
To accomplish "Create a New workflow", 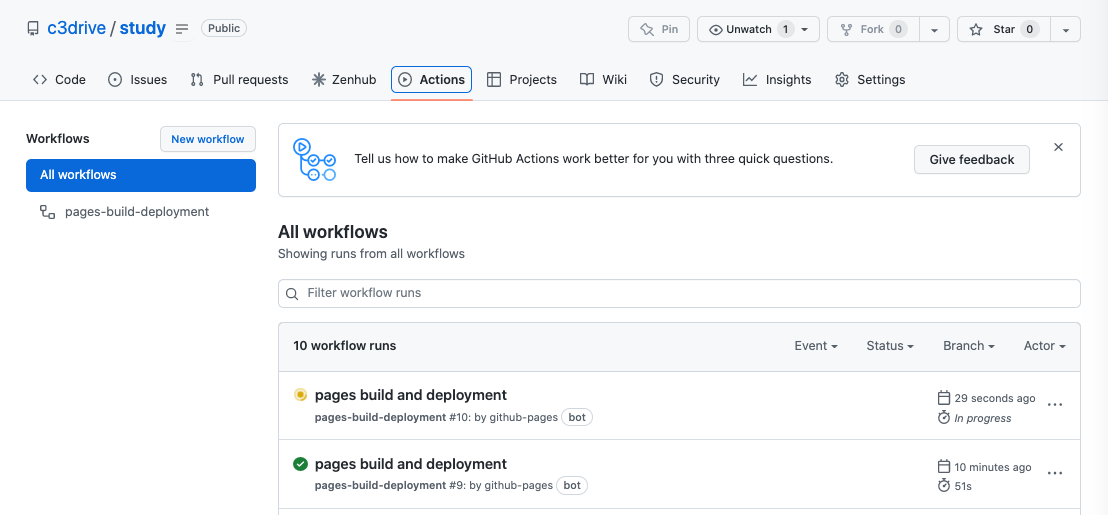I will point(208,139).
